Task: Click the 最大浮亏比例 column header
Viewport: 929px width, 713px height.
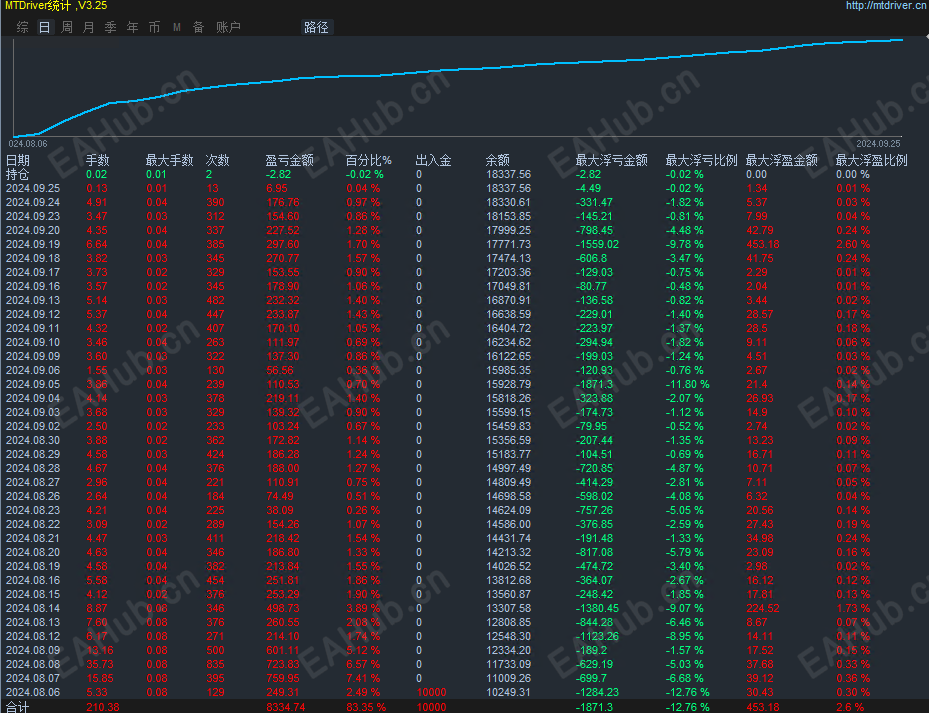Action: (701, 160)
